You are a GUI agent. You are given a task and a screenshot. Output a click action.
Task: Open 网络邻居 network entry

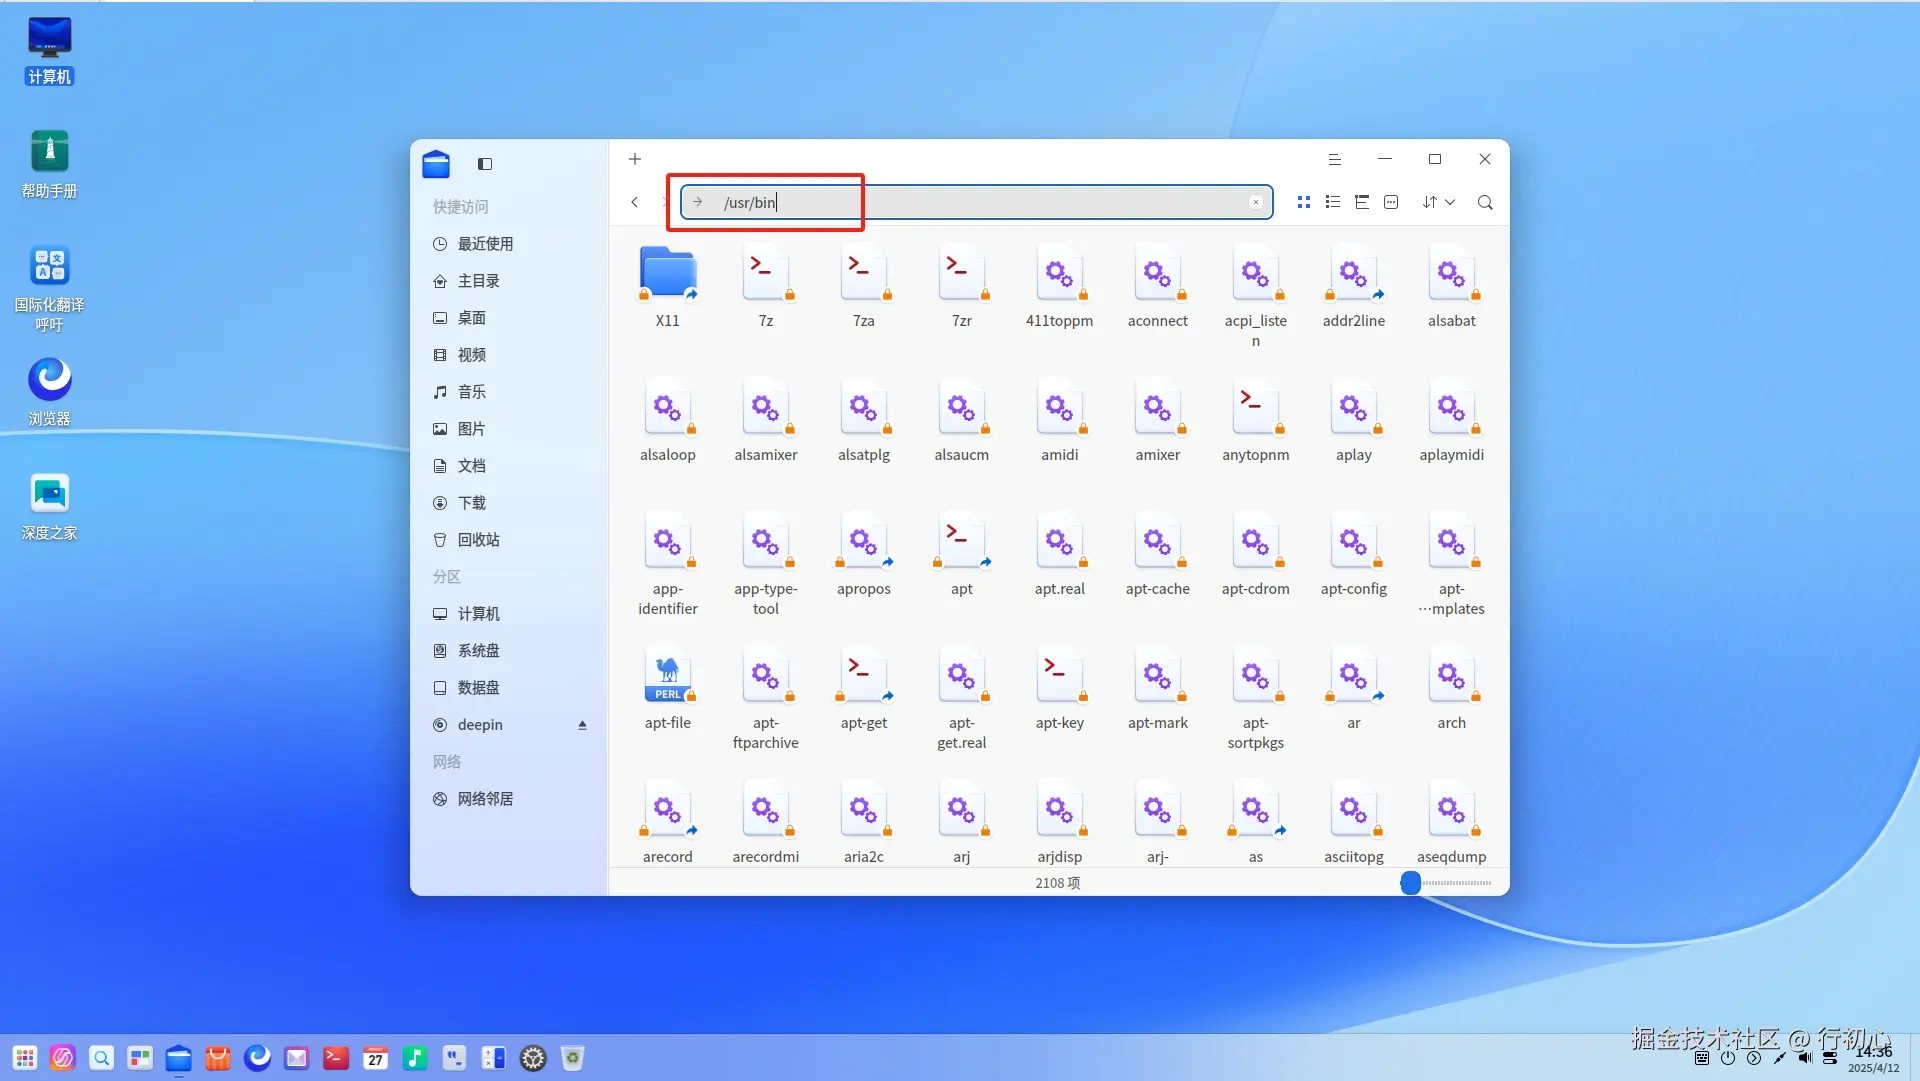tap(485, 799)
